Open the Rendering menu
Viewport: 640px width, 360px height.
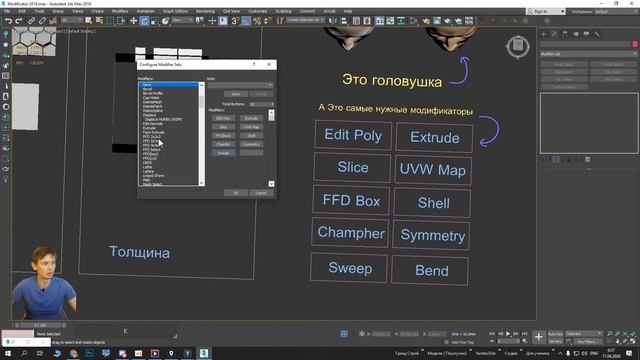click(x=205, y=11)
